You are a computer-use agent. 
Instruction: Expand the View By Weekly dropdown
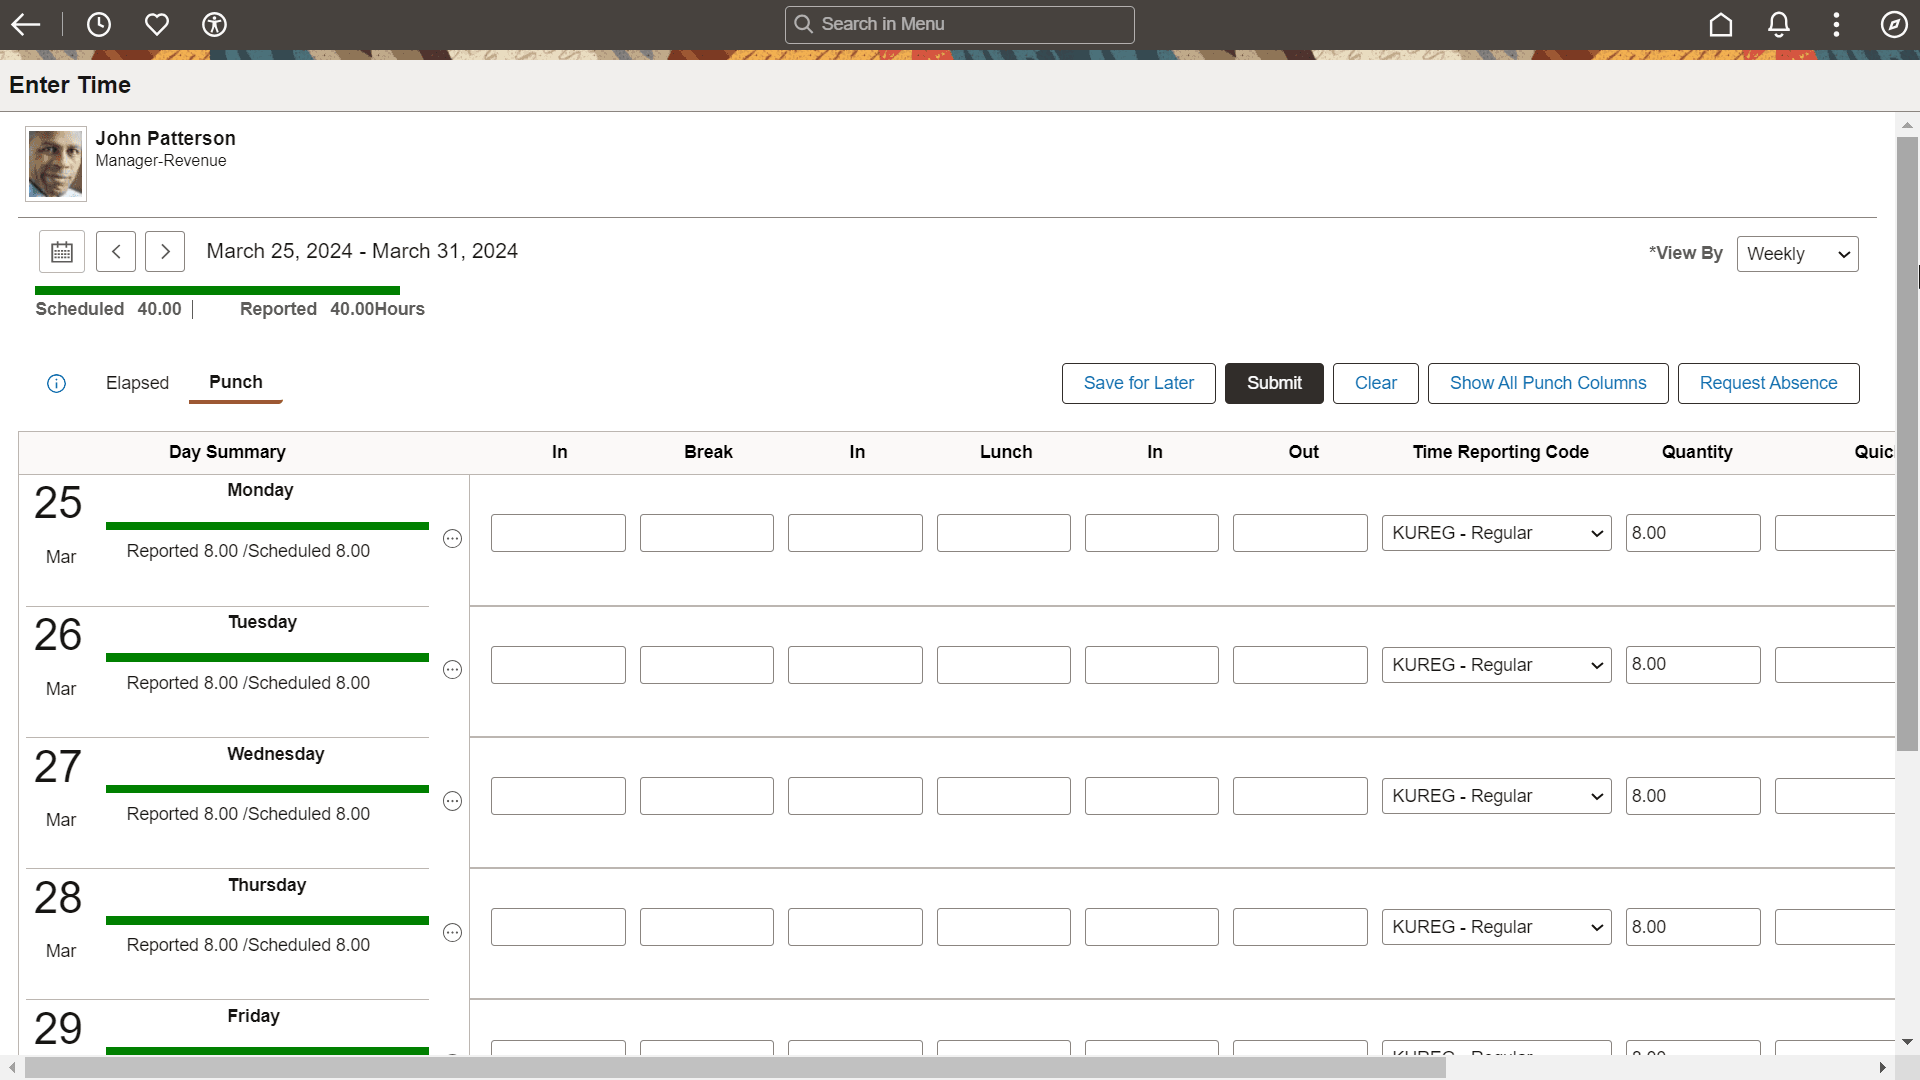(x=1797, y=254)
